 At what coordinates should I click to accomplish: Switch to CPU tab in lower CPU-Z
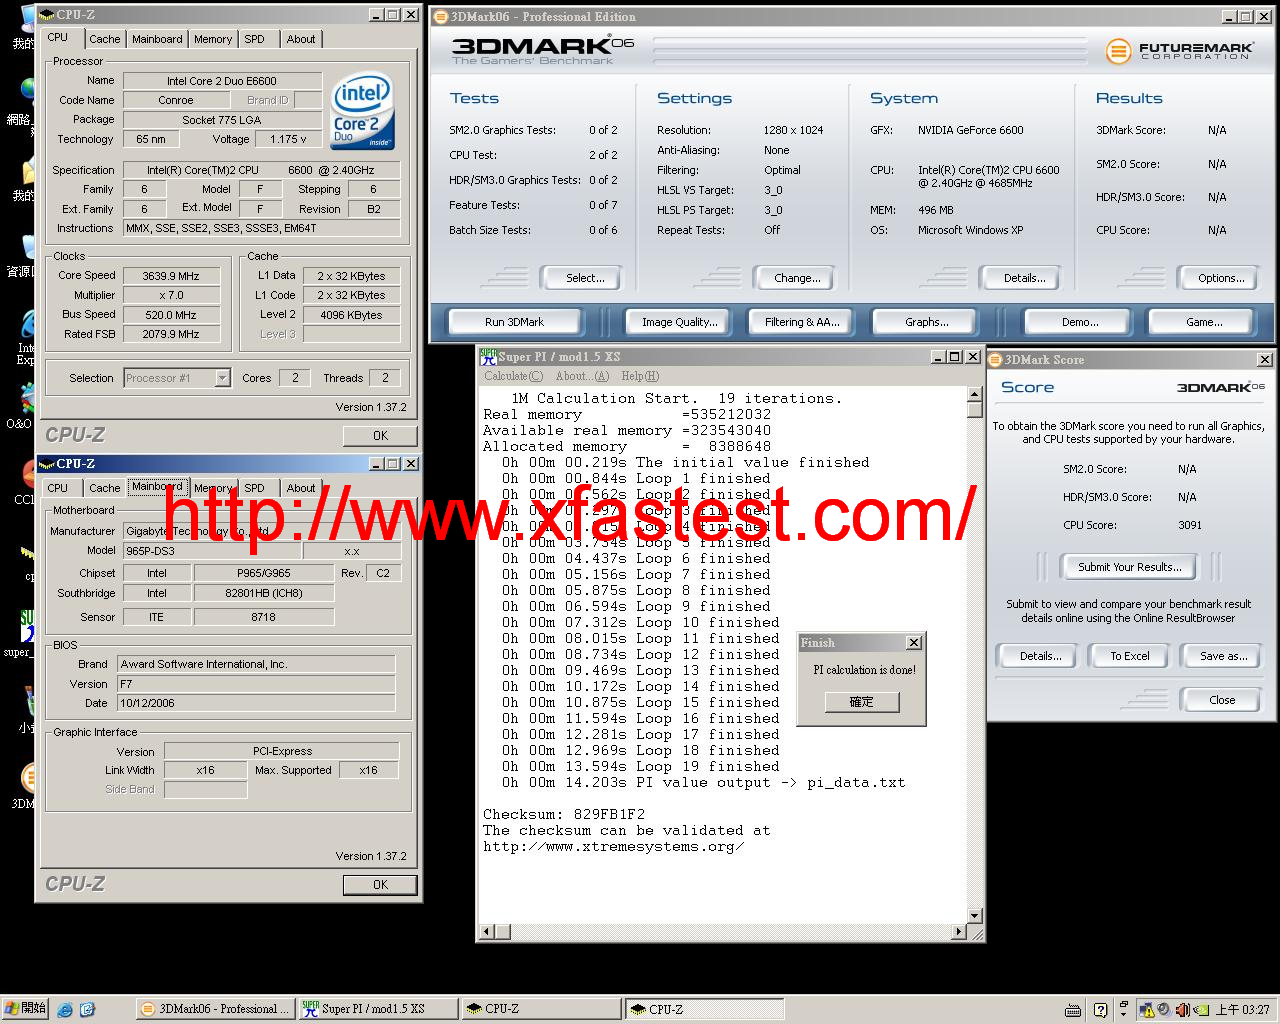[x=58, y=488]
